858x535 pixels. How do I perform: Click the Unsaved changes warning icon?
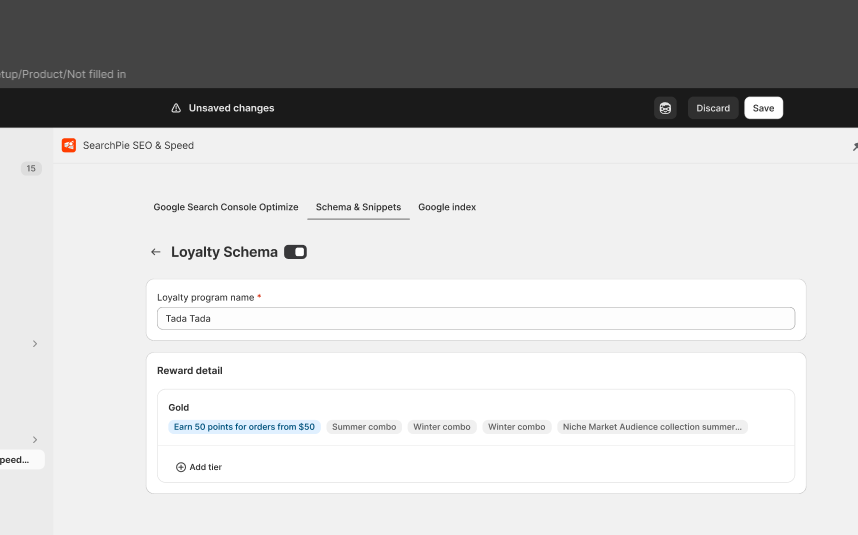(177, 108)
